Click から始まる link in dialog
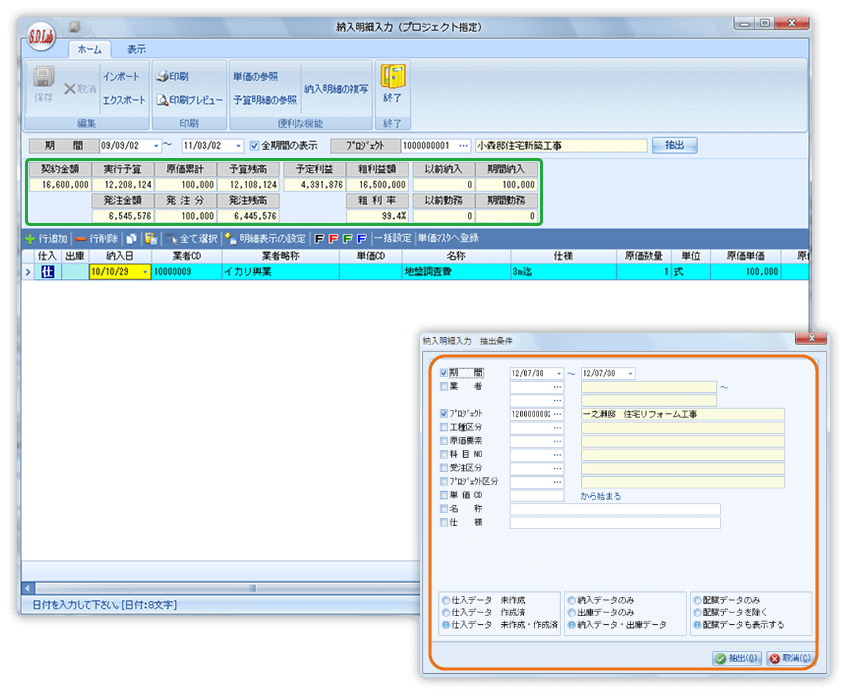This screenshot has width=848, height=694. 601,496
